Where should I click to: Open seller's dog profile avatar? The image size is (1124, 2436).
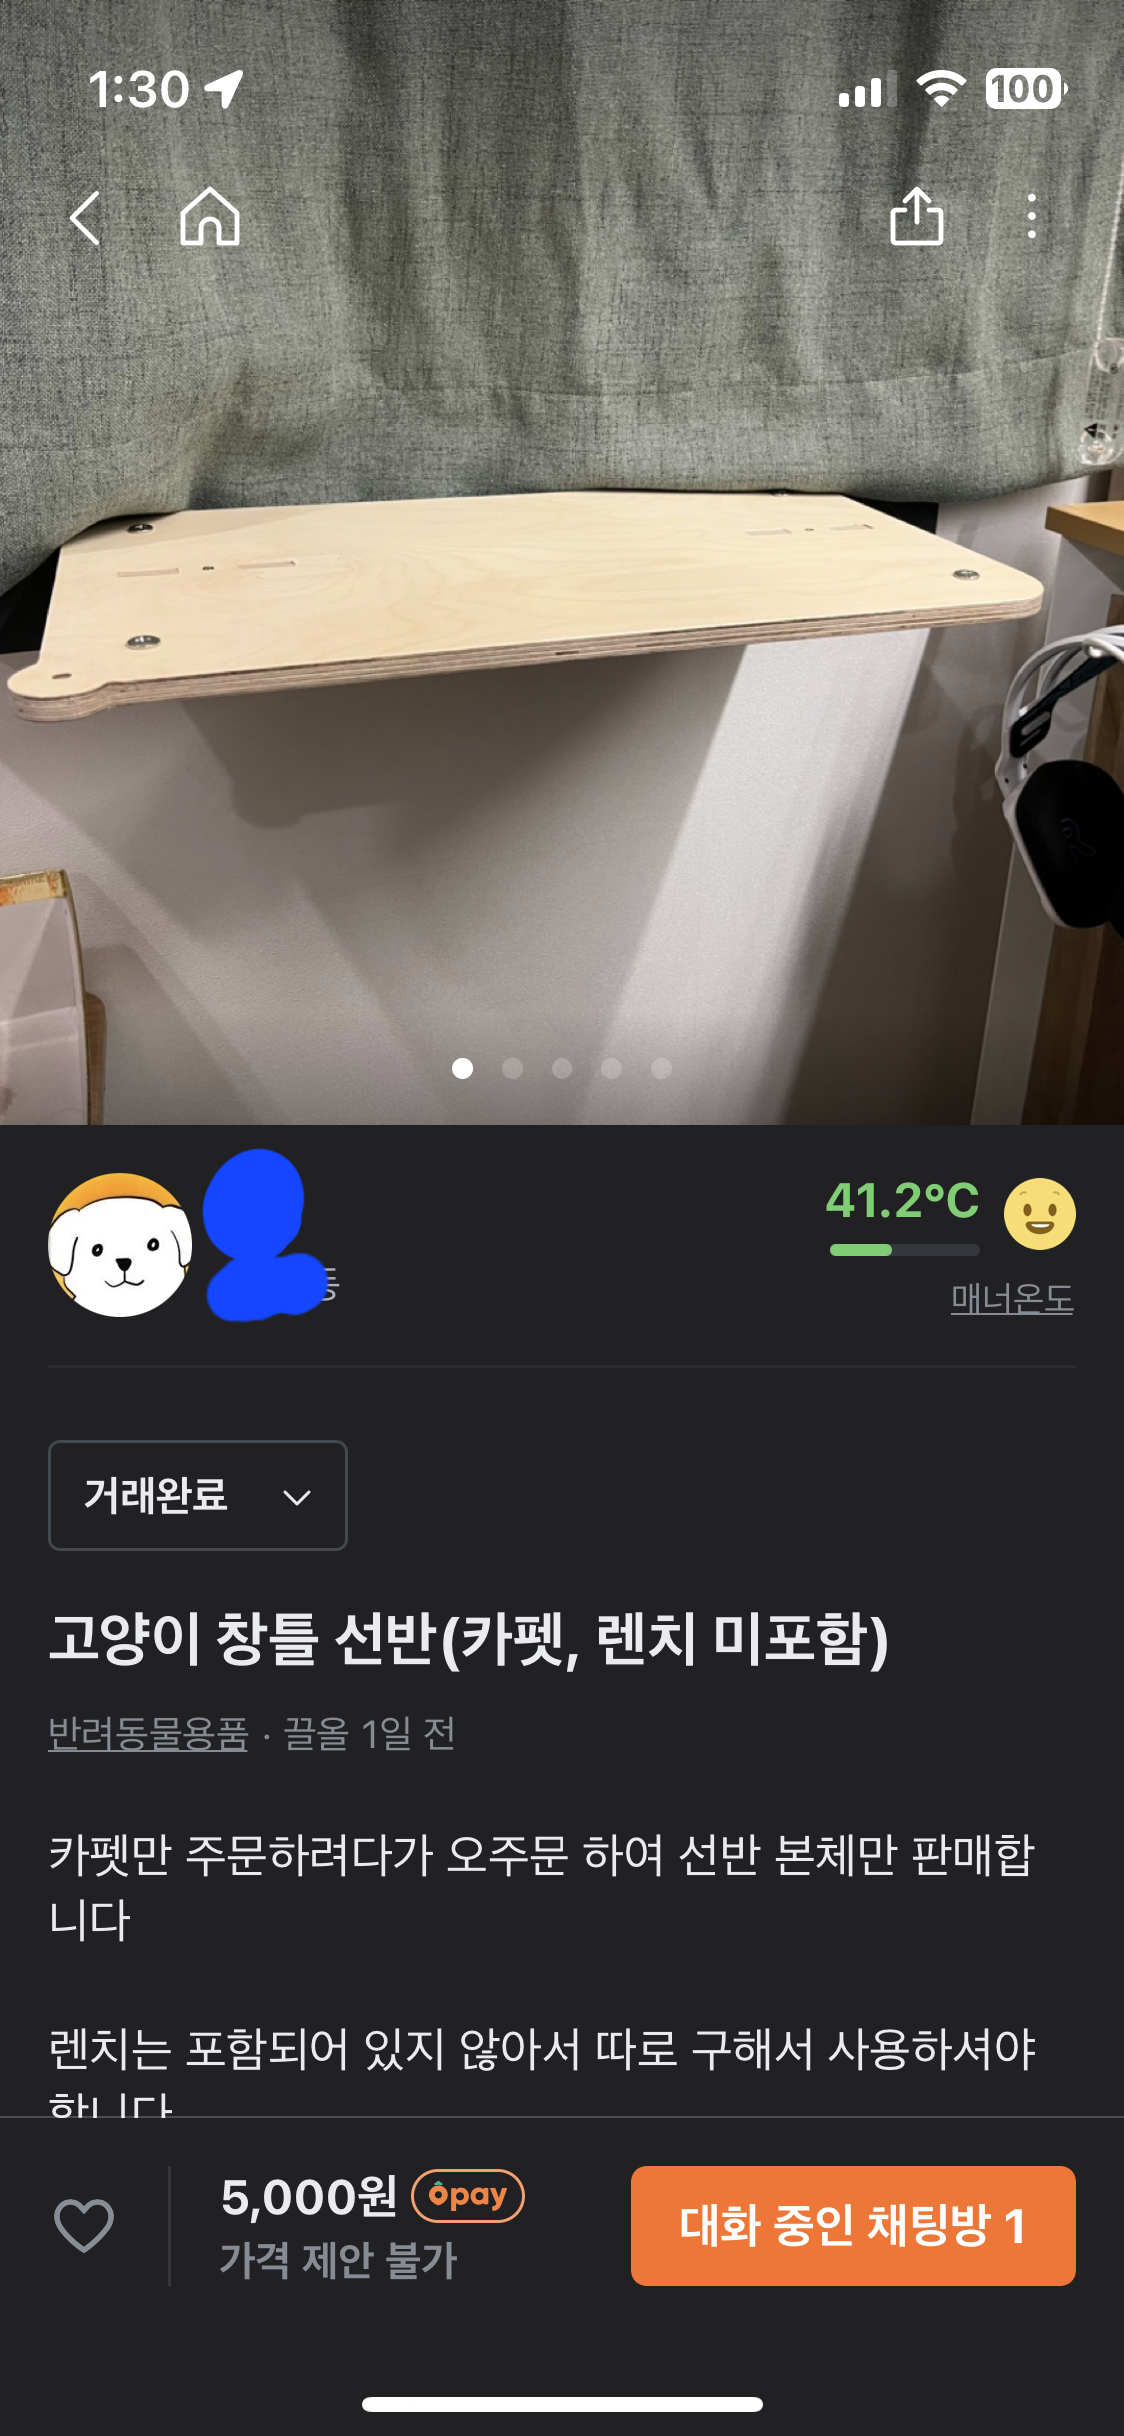(120, 1245)
